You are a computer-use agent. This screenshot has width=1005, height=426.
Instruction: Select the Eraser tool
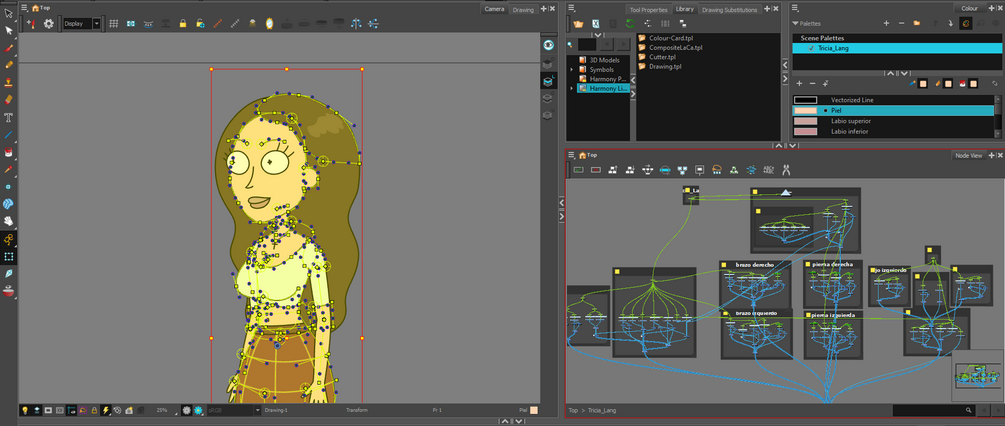tap(9, 100)
